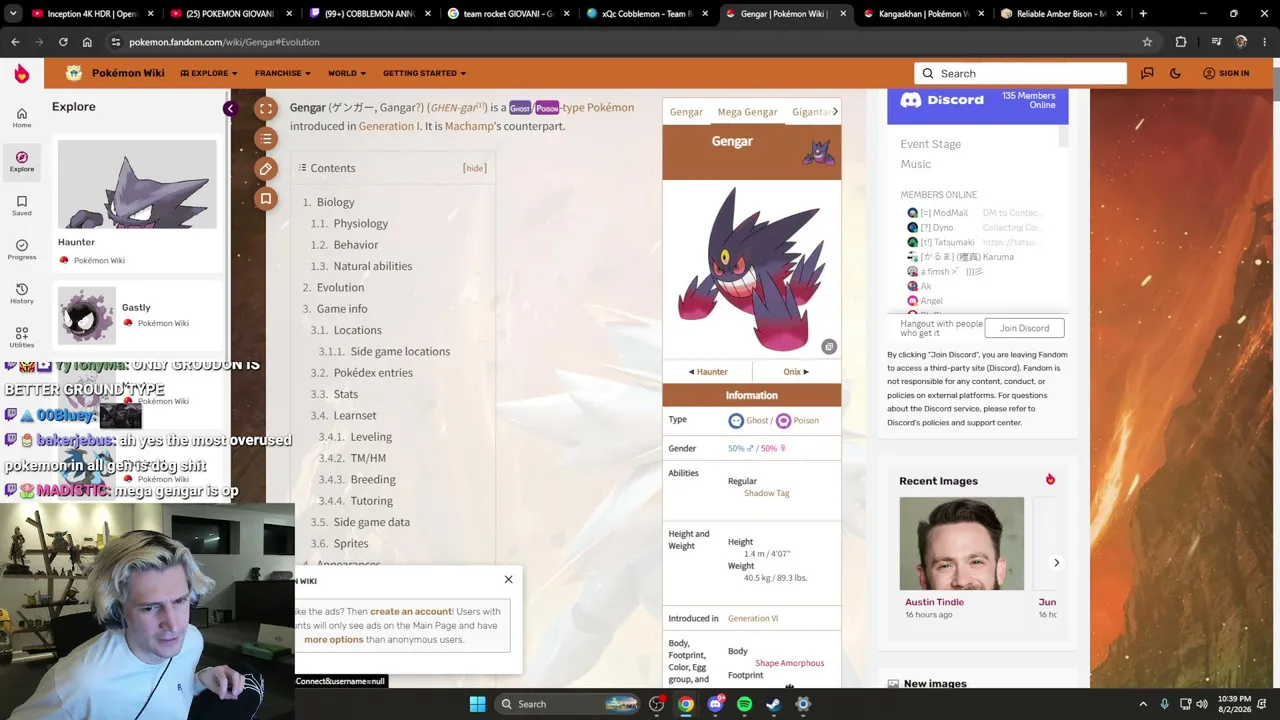This screenshot has width=1280, height=720.
Task: Open the Progress section in sidebar
Action: click(x=22, y=249)
